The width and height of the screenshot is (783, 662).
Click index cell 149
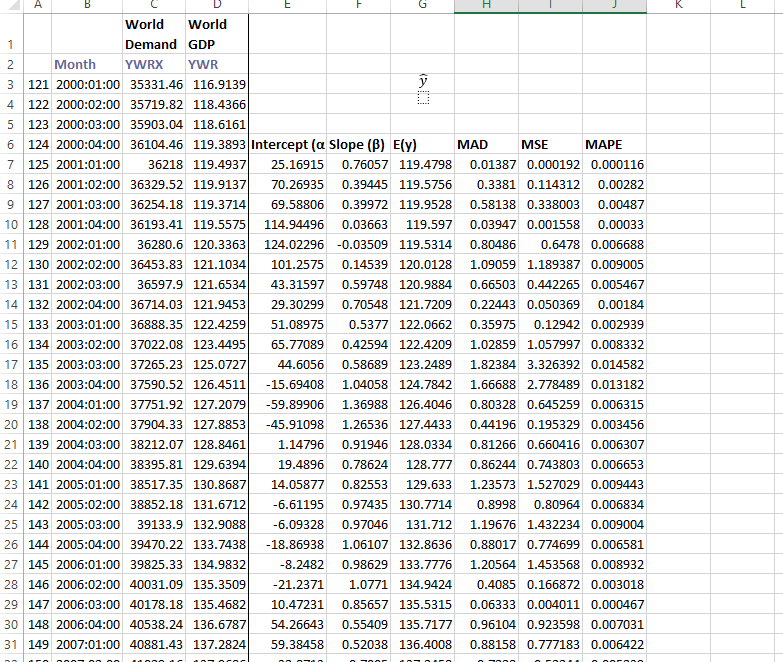click(x=37, y=645)
